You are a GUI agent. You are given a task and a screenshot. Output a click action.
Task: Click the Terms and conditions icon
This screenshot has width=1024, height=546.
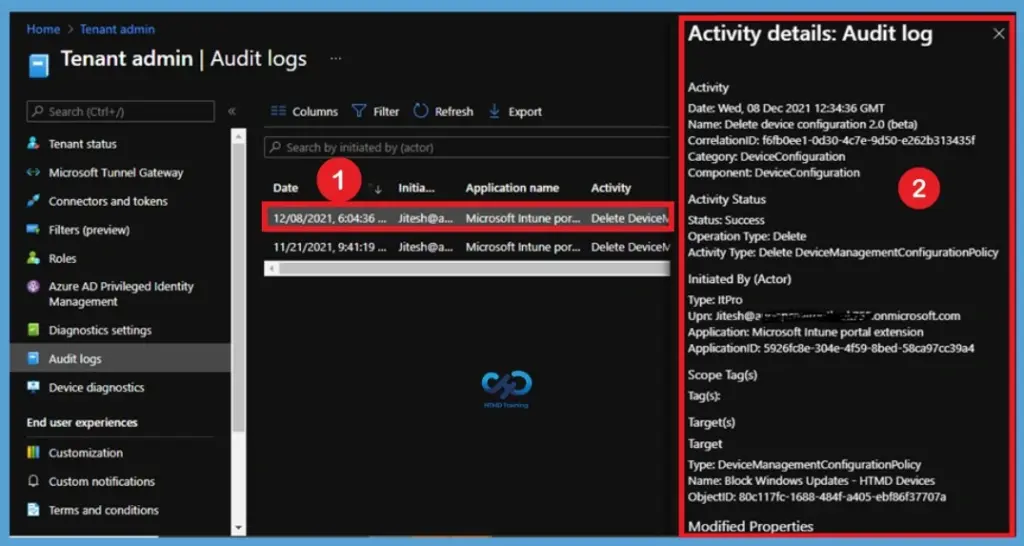coord(33,510)
